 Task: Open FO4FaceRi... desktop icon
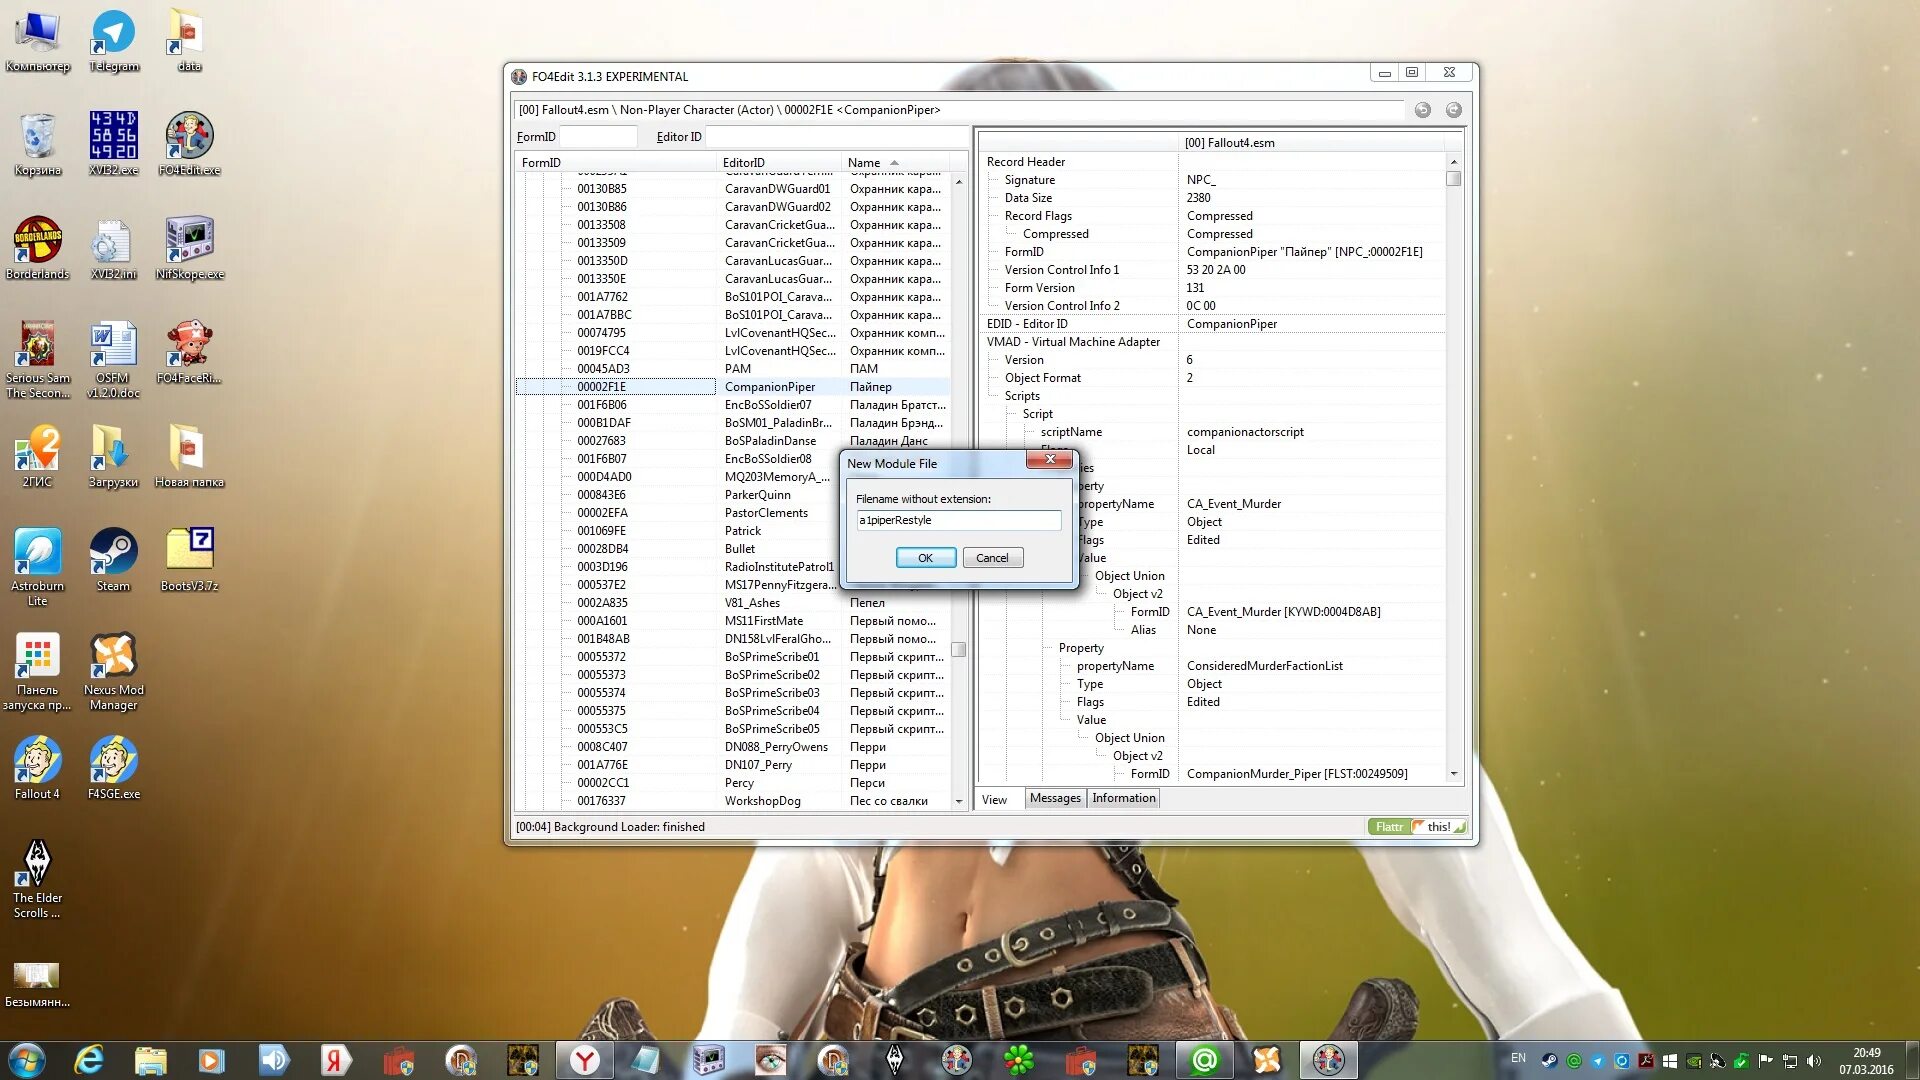(189, 353)
